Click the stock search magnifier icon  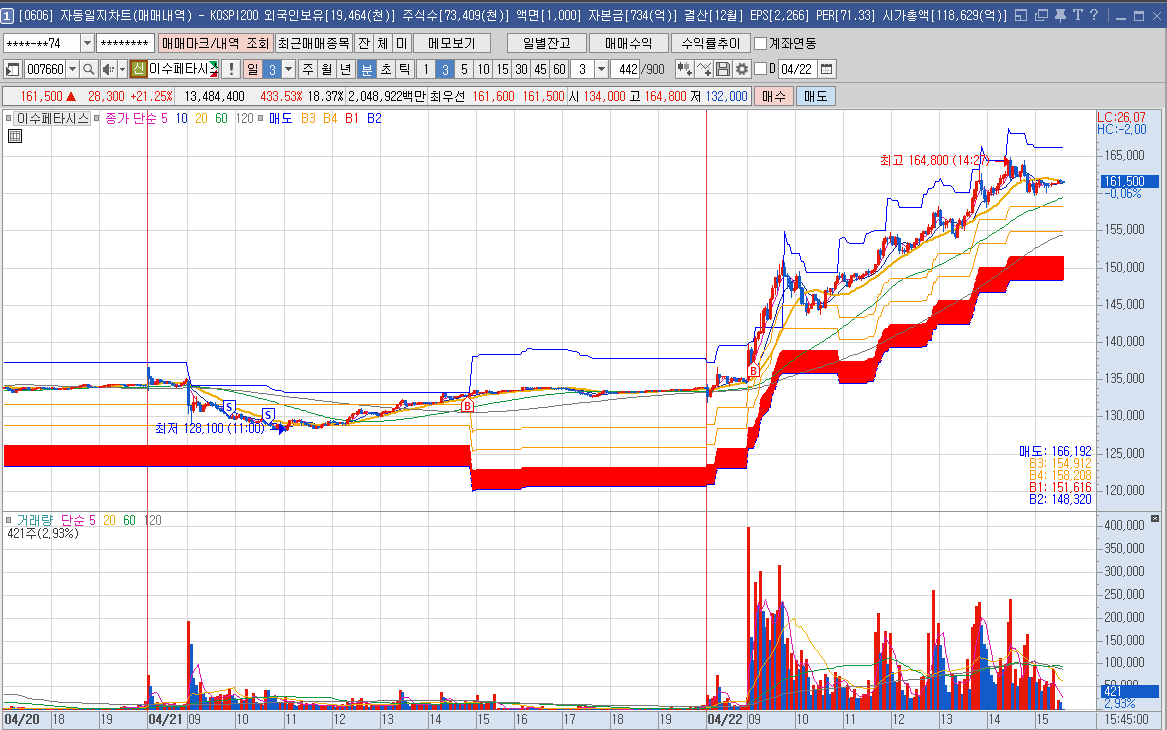tap(88, 69)
